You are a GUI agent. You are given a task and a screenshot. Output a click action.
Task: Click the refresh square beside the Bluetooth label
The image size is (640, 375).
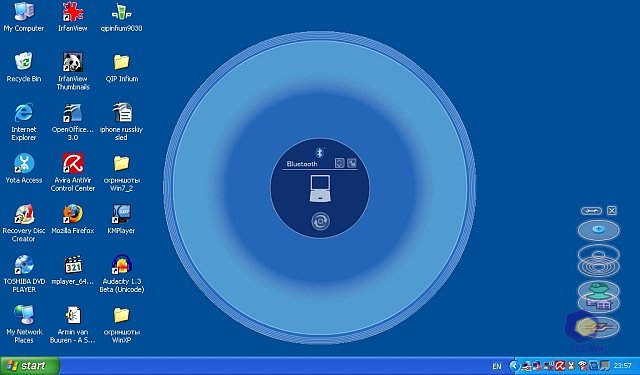[x=340, y=163]
